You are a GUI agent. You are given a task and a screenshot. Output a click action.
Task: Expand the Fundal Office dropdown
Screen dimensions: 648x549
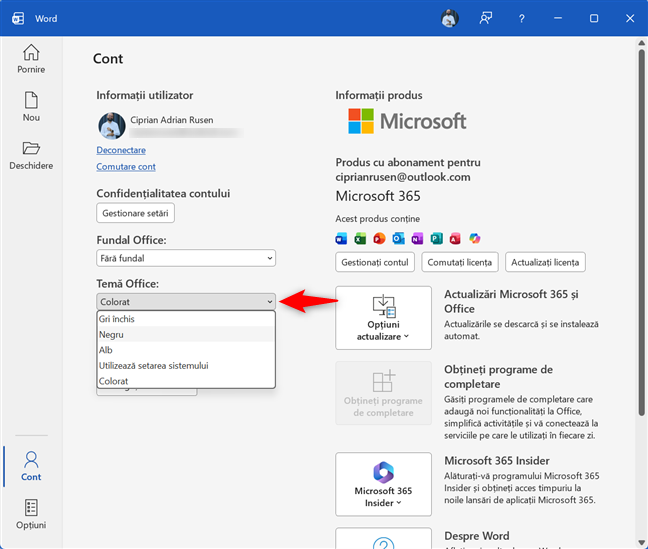point(186,258)
